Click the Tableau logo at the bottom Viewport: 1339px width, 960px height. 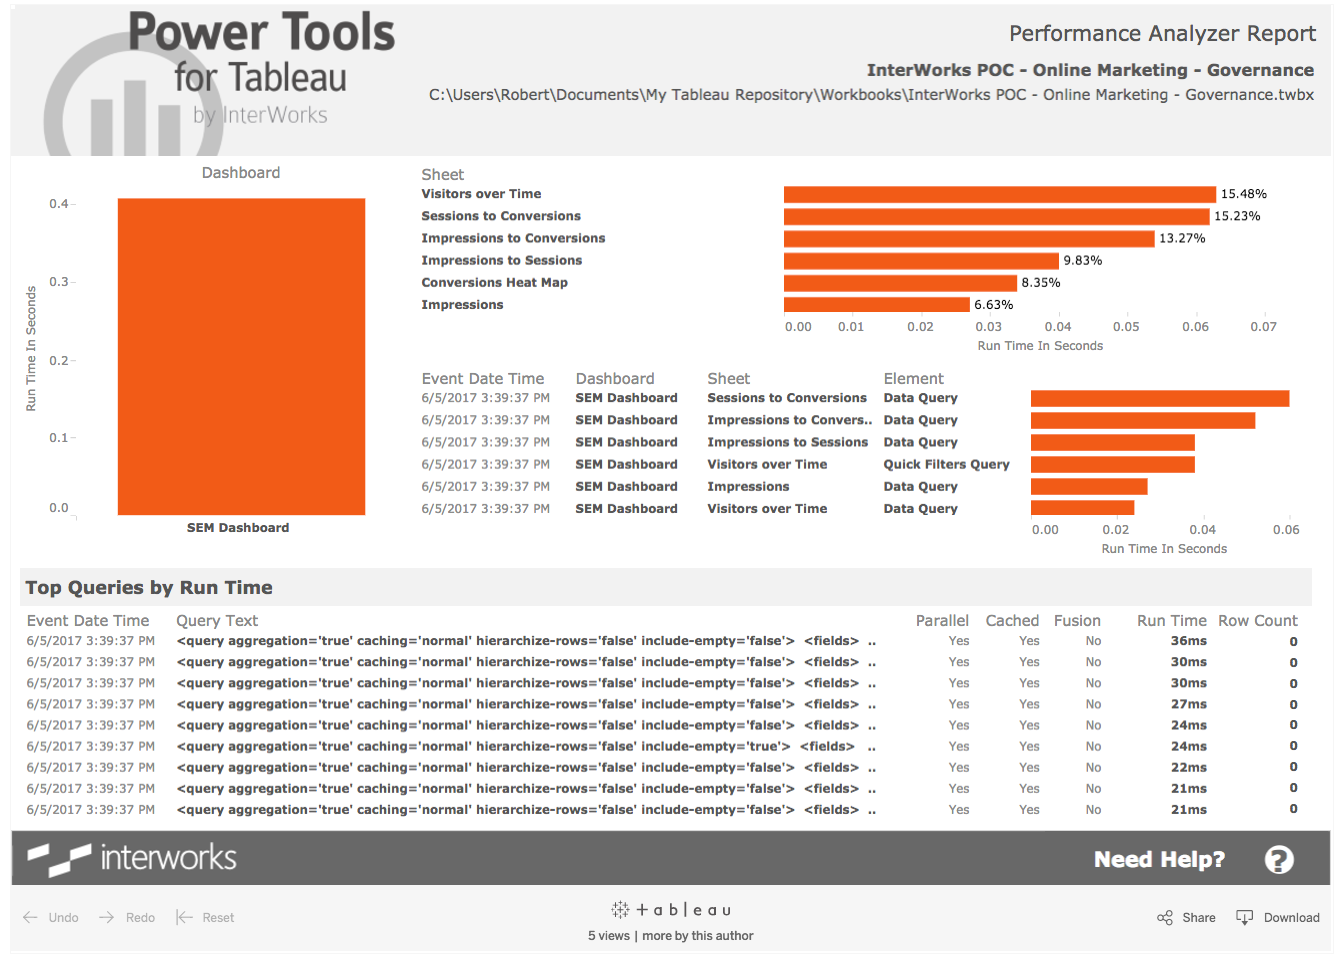[669, 909]
